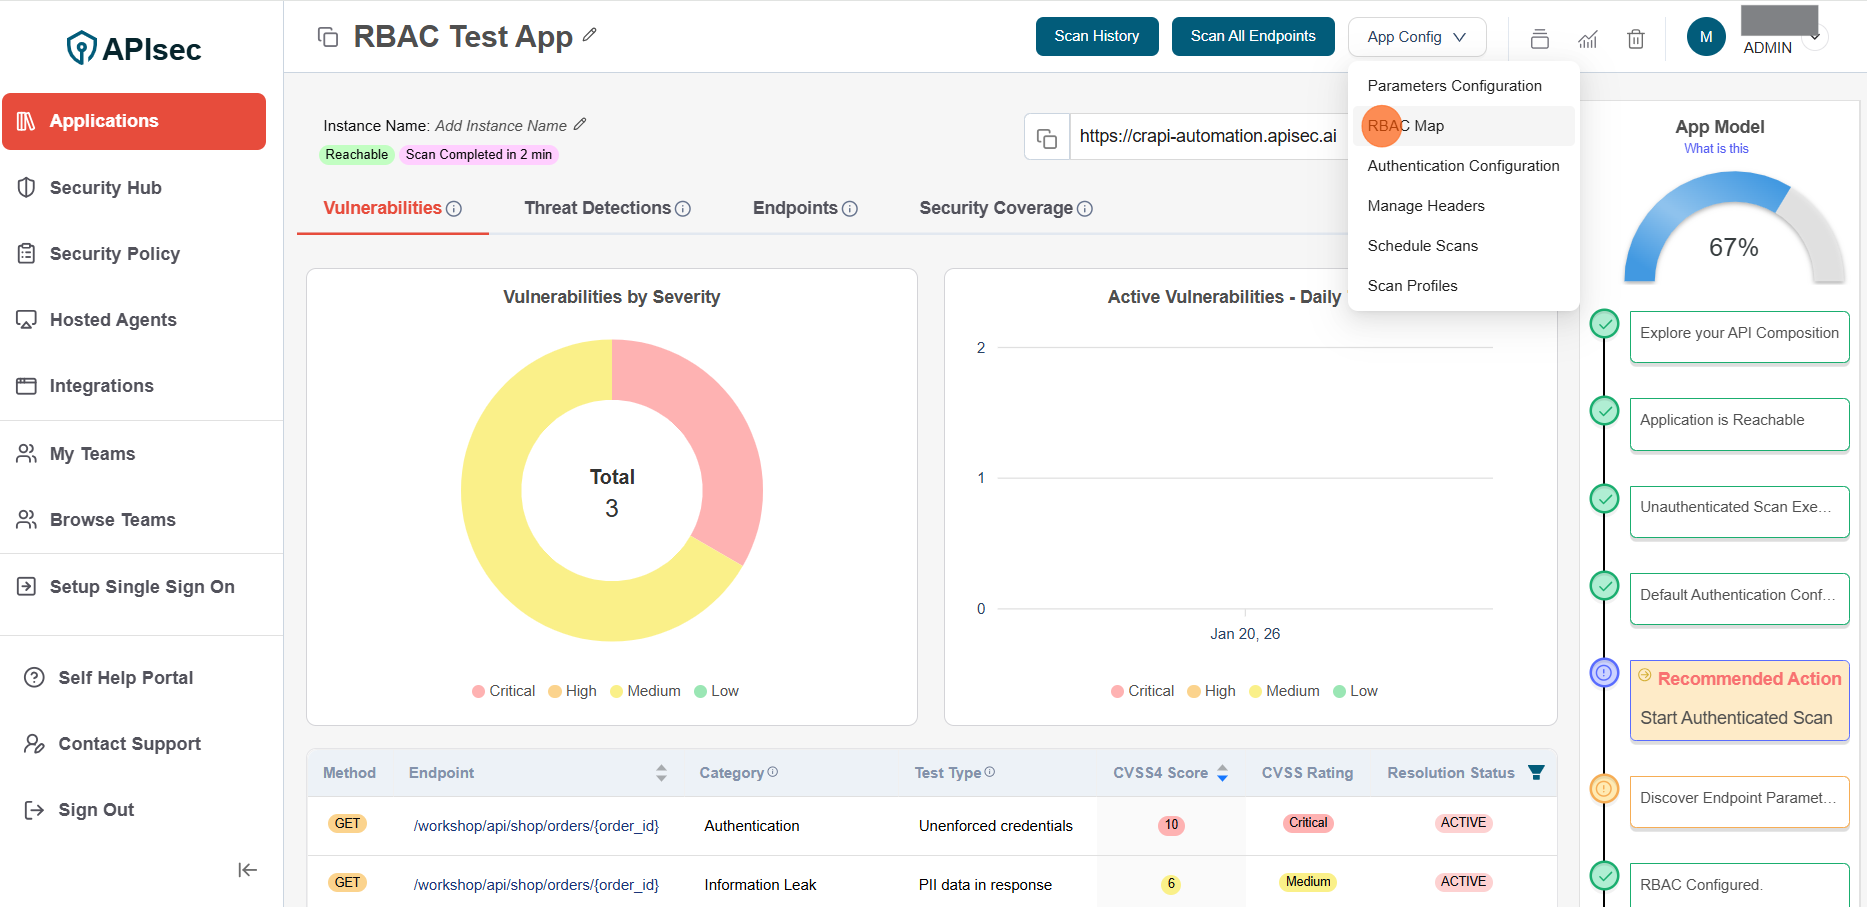Click the Resolution Status filter icon
Screen dimensions: 1867x907
(1536, 772)
